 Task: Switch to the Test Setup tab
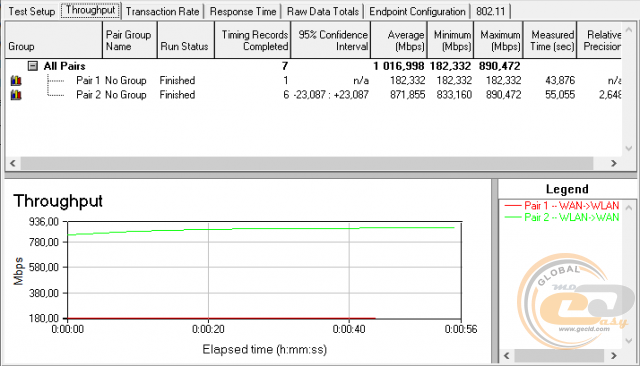tap(31, 11)
